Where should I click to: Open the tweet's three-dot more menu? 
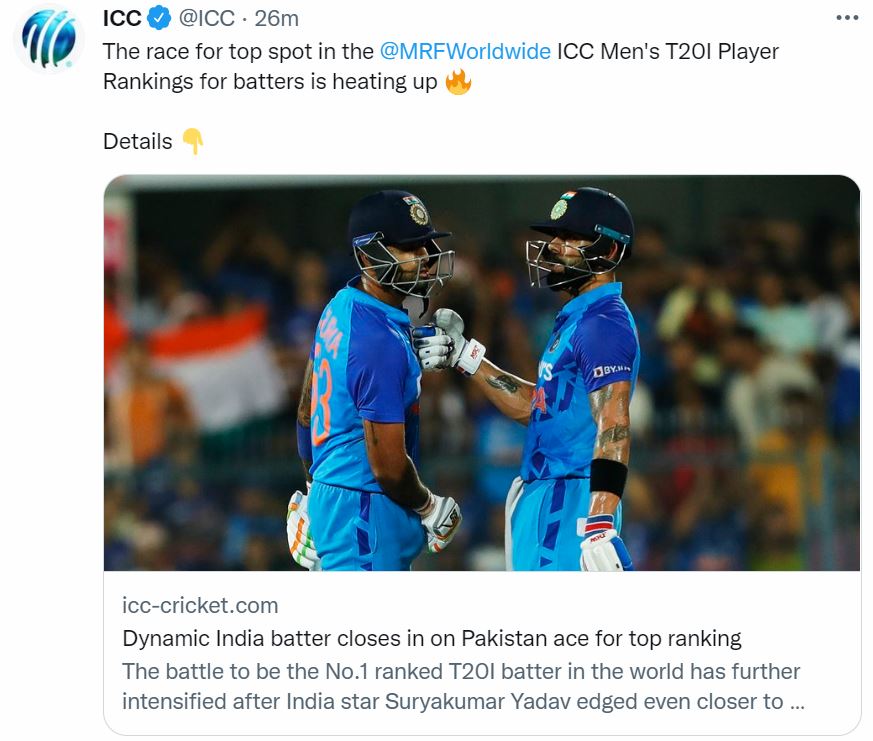click(x=846, y=18)
